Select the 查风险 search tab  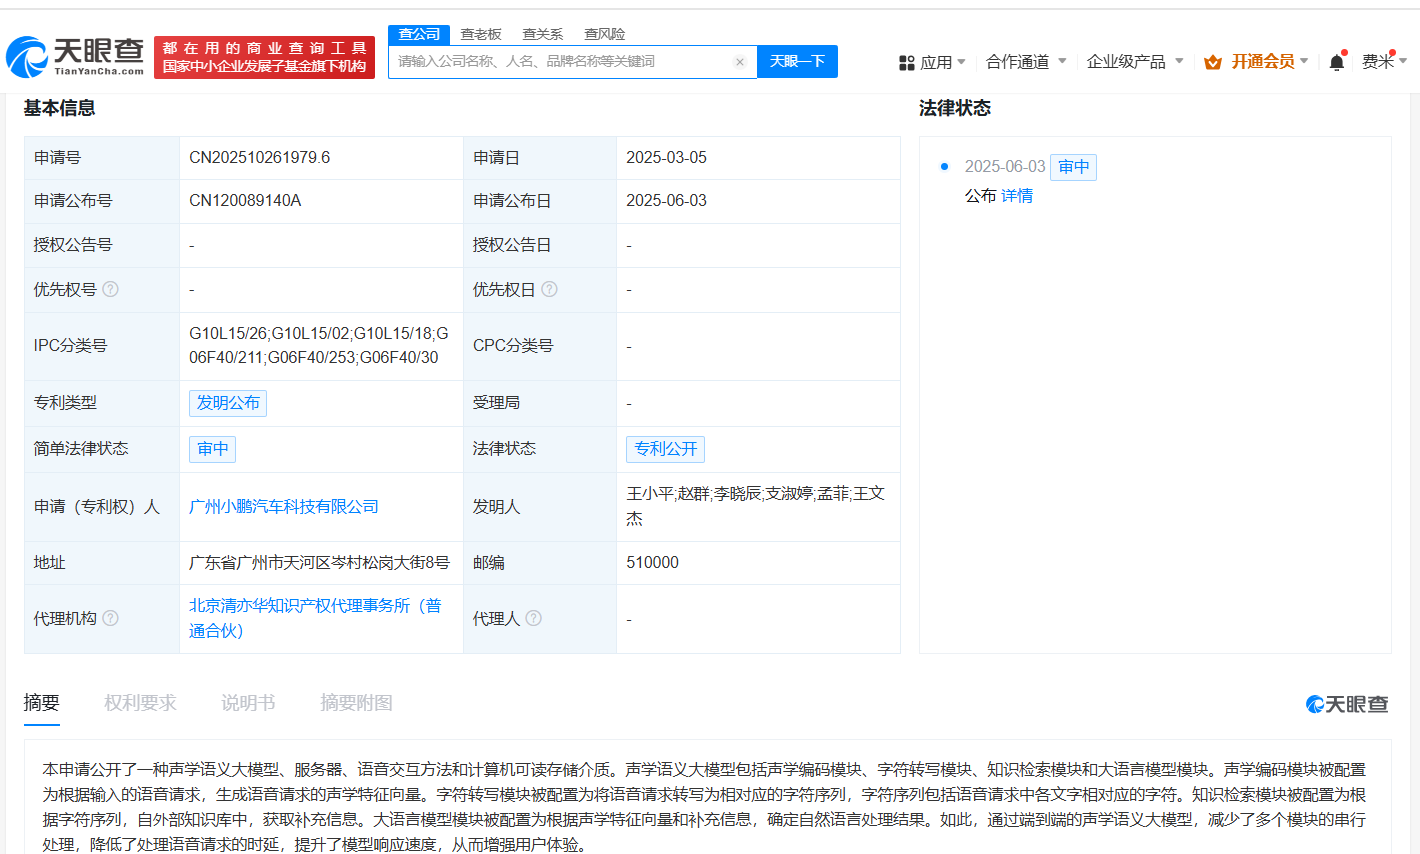coord(605,34)
